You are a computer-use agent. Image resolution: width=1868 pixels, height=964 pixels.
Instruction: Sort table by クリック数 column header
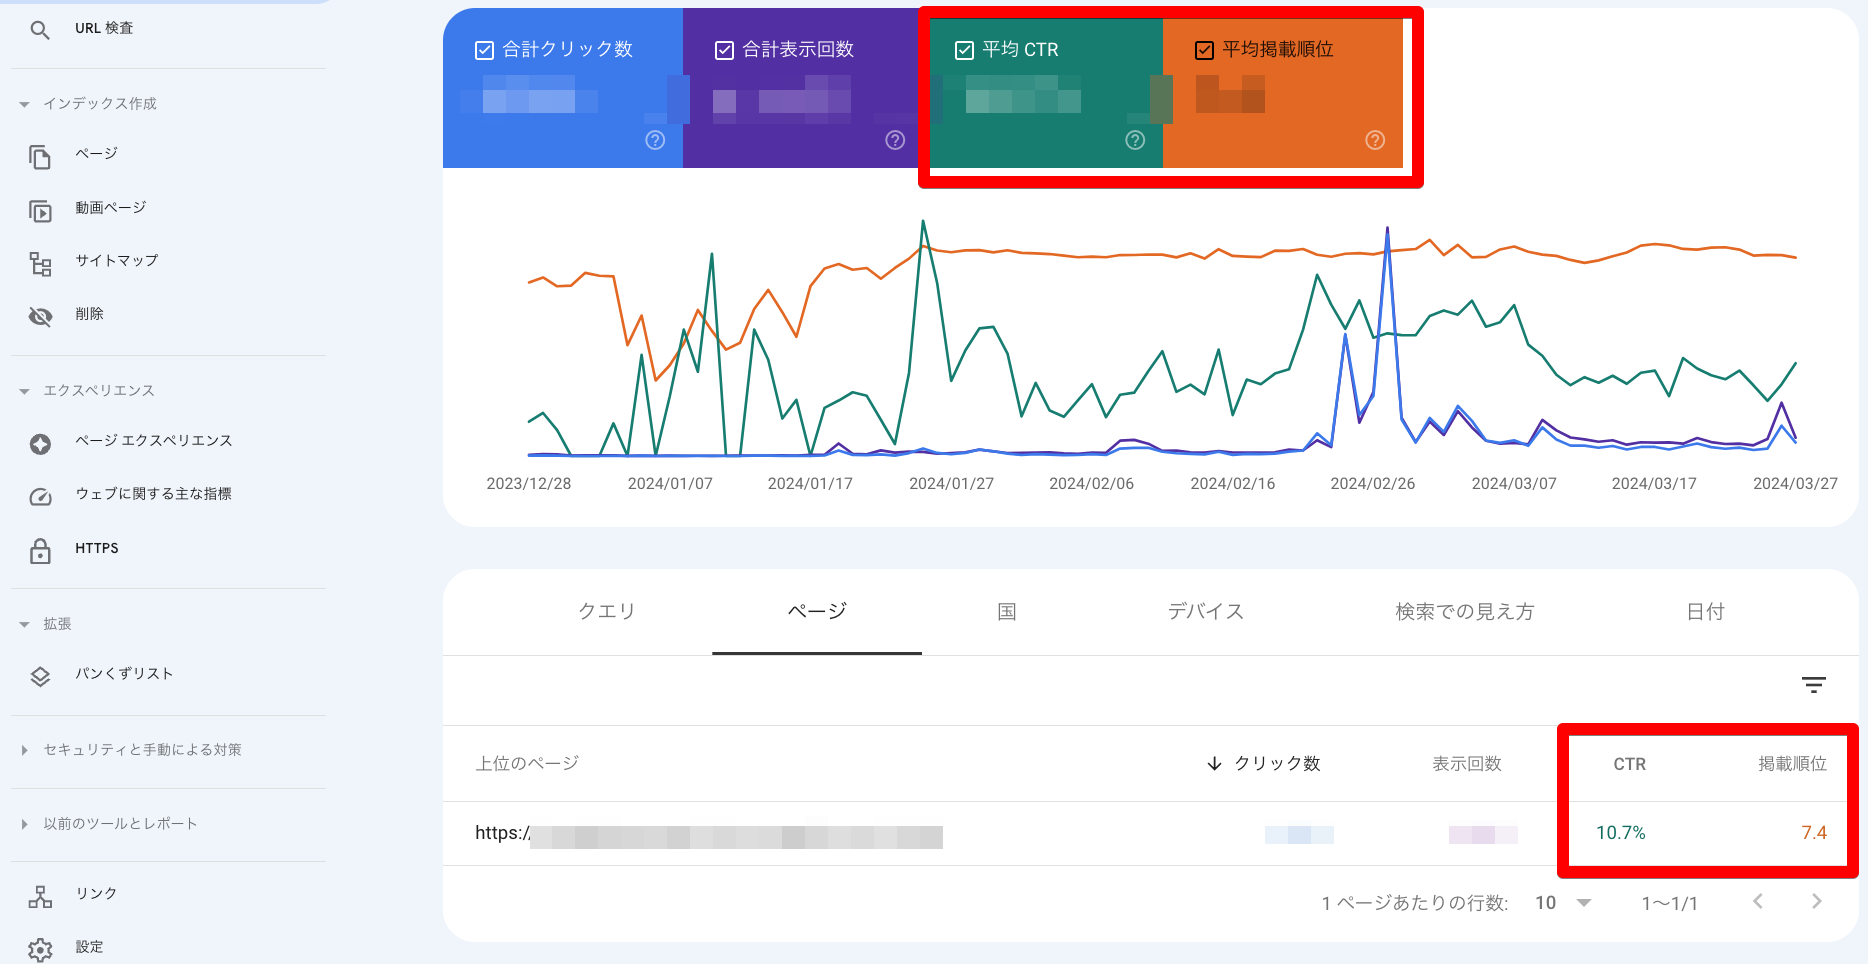[x=1277, y=764]
